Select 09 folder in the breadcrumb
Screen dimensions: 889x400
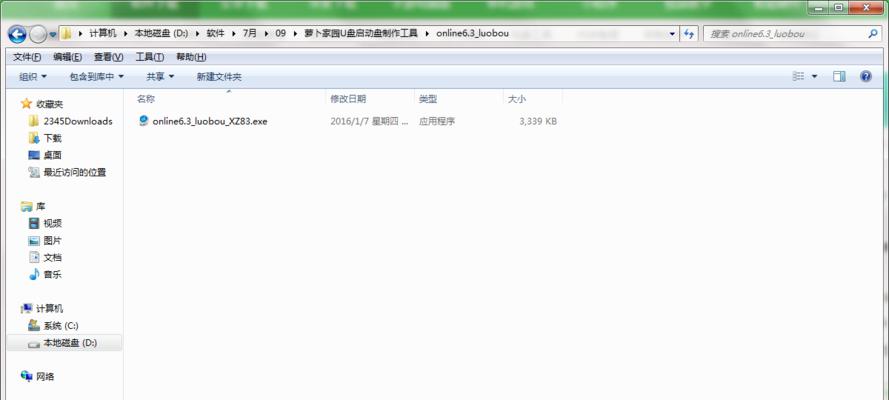tap(281, 33)
